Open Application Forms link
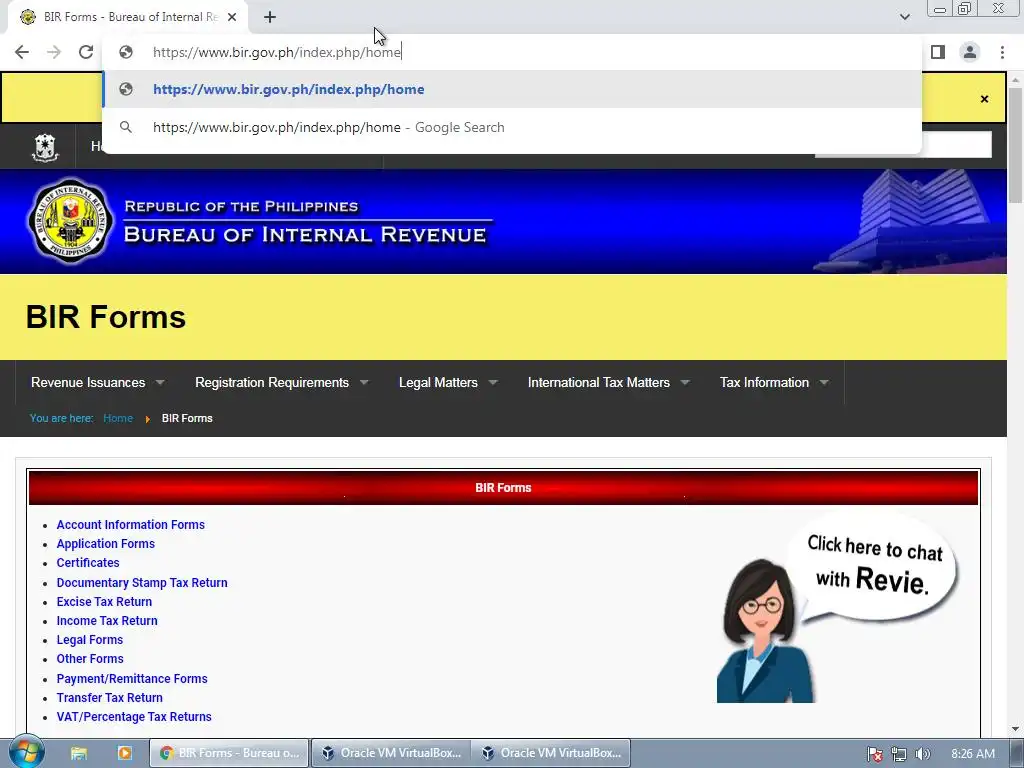 [x=106, y=543]
